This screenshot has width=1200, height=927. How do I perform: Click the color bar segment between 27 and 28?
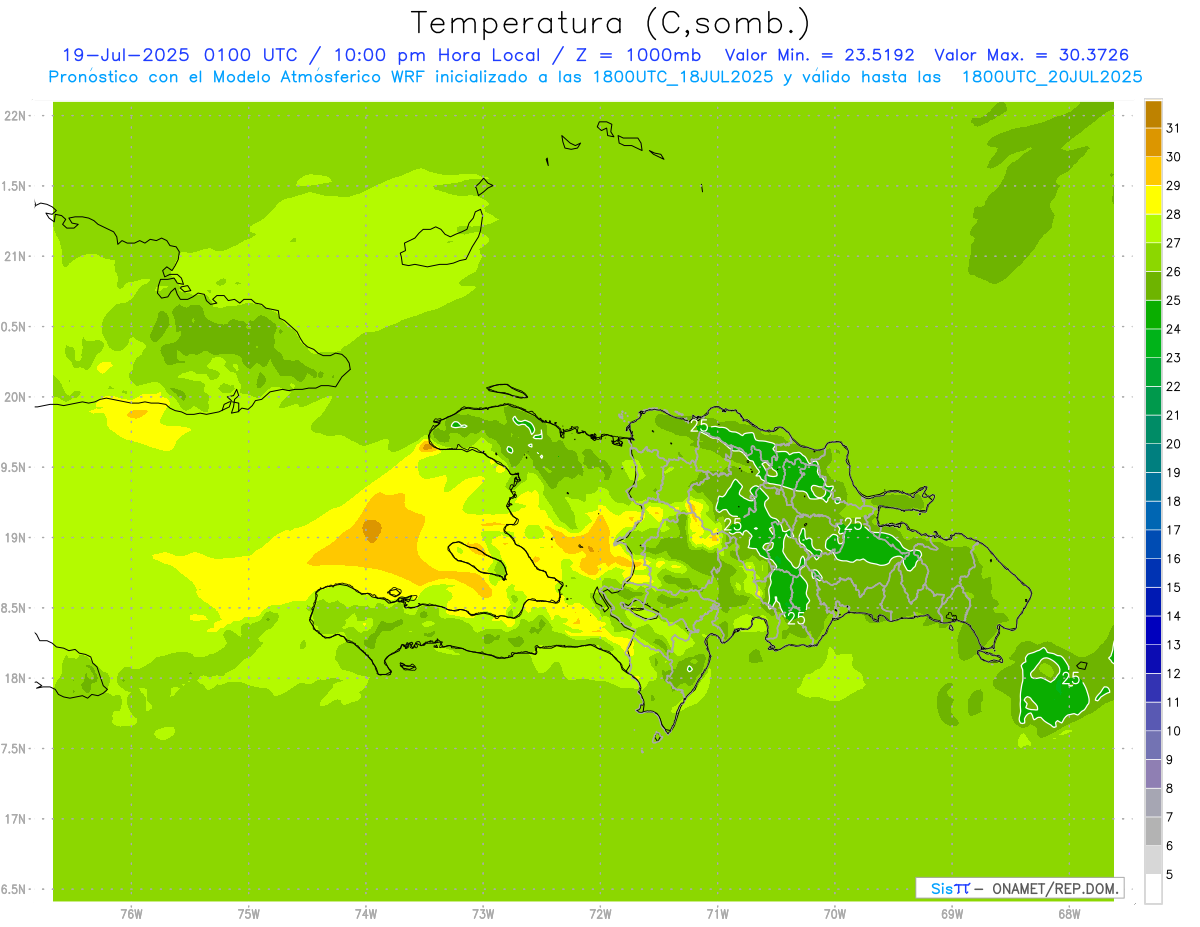pyautogui.click(x=1153, y=228)
